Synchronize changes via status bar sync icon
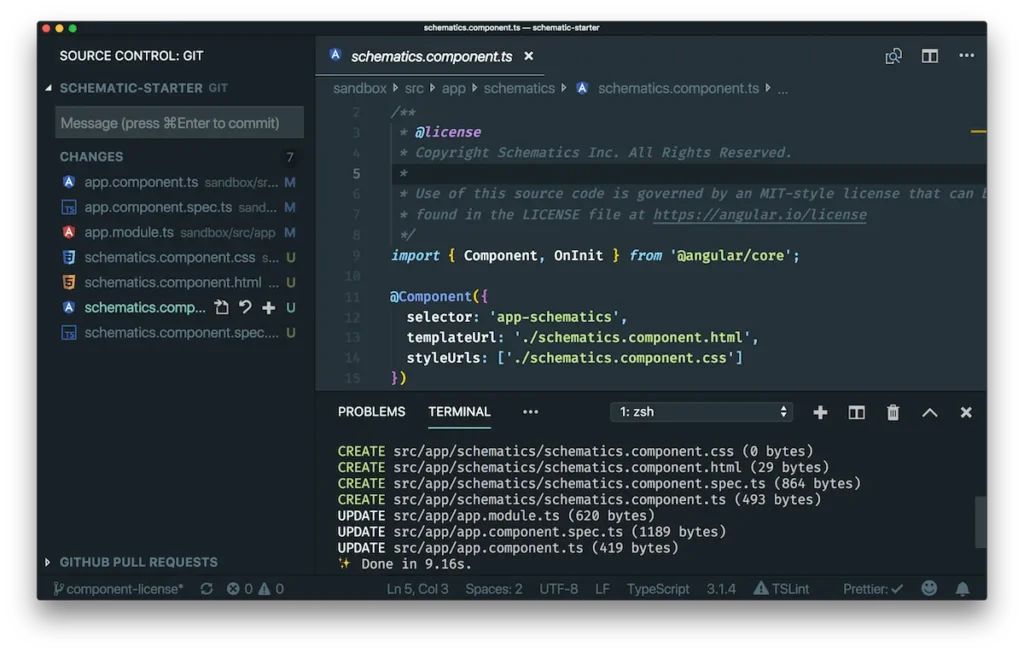 (x=206, y=589)
